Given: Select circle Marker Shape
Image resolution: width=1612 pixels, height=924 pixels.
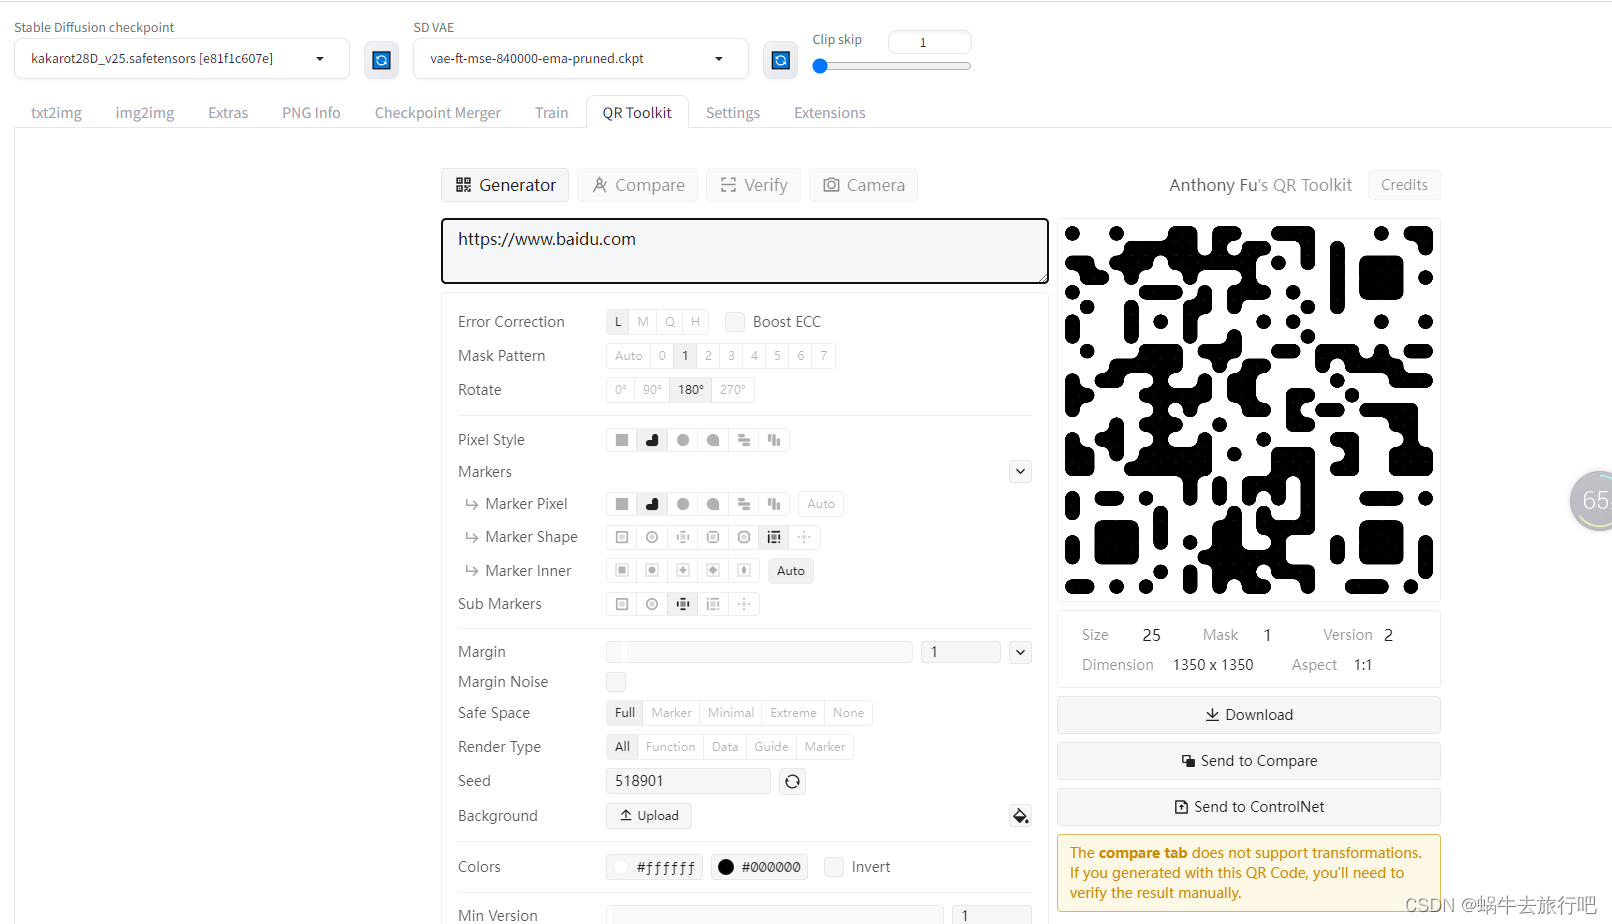Looking at the screenshot, I should click(652, 537).
